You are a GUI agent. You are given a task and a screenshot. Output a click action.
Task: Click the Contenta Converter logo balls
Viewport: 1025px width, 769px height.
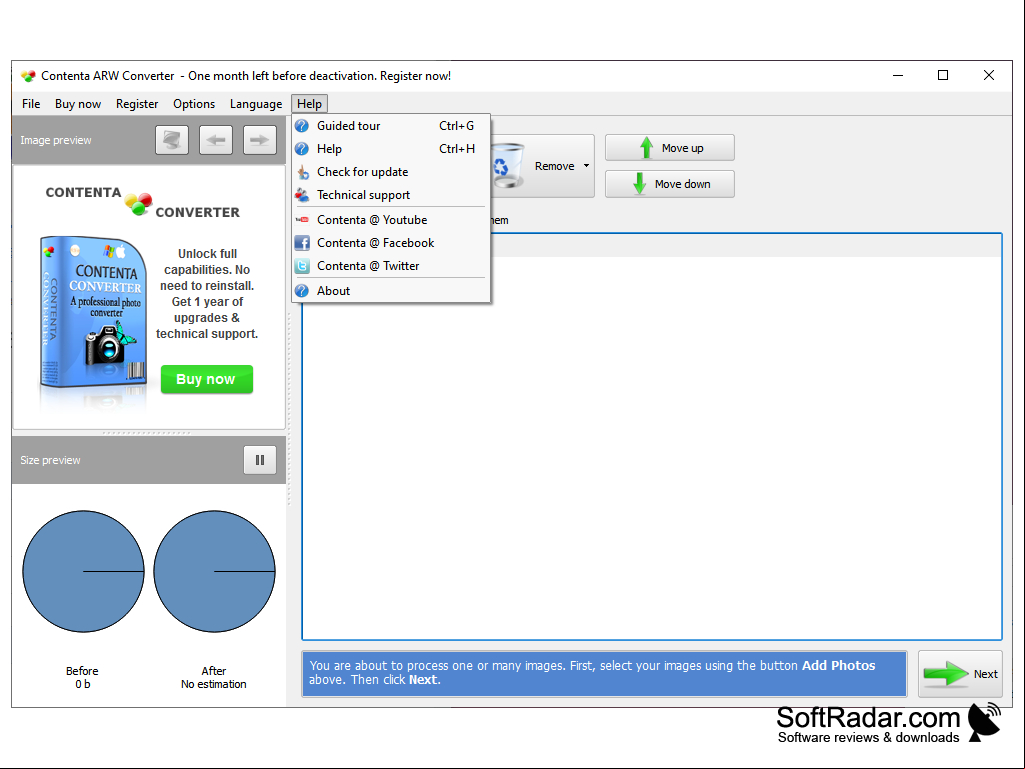point(139,203)
